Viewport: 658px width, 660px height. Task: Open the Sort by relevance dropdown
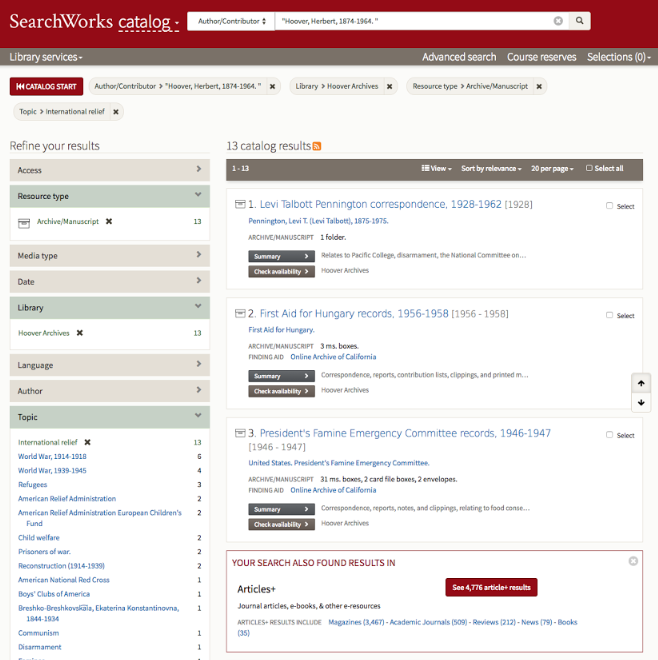pos(491,168)
